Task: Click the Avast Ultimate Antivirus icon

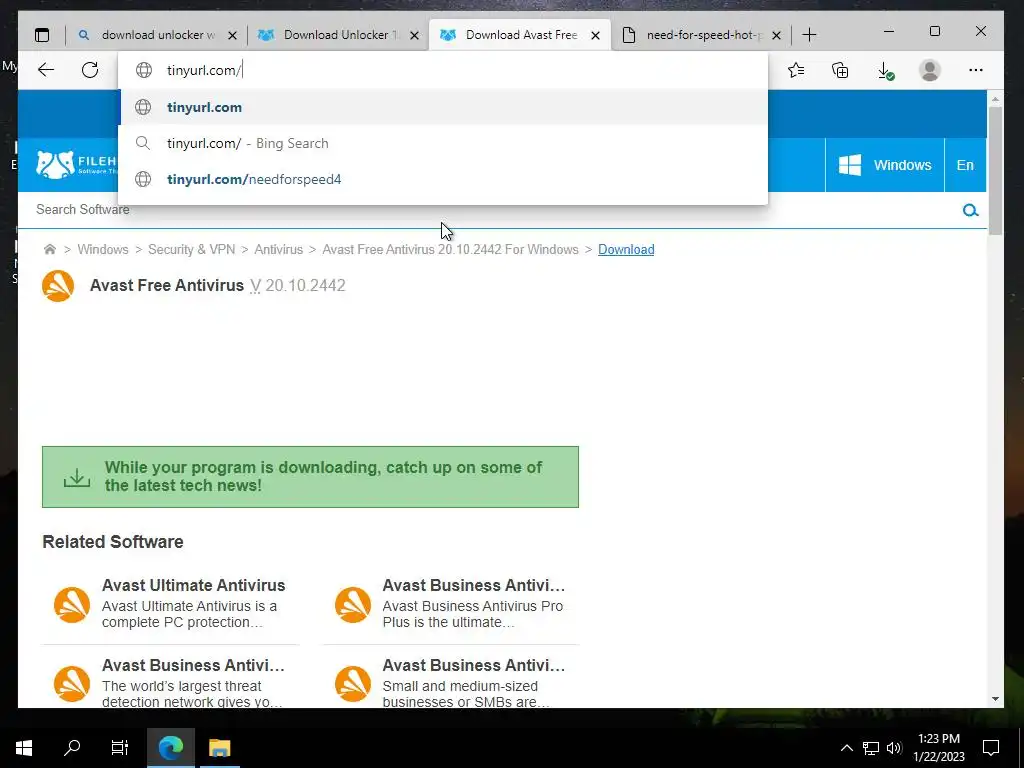Action: point(72,605)
